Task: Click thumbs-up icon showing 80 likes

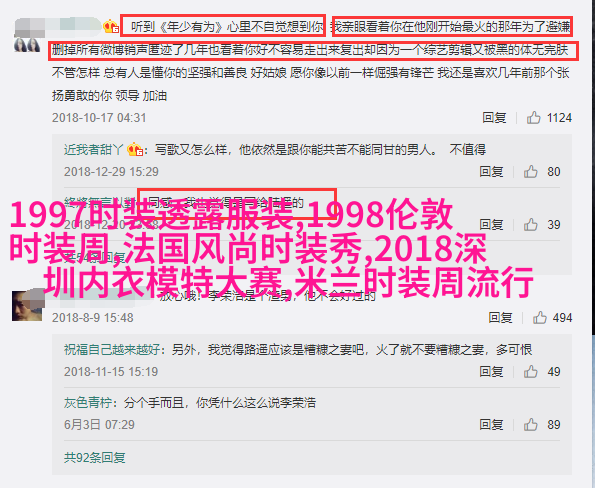Action: [x=530, y=172]
